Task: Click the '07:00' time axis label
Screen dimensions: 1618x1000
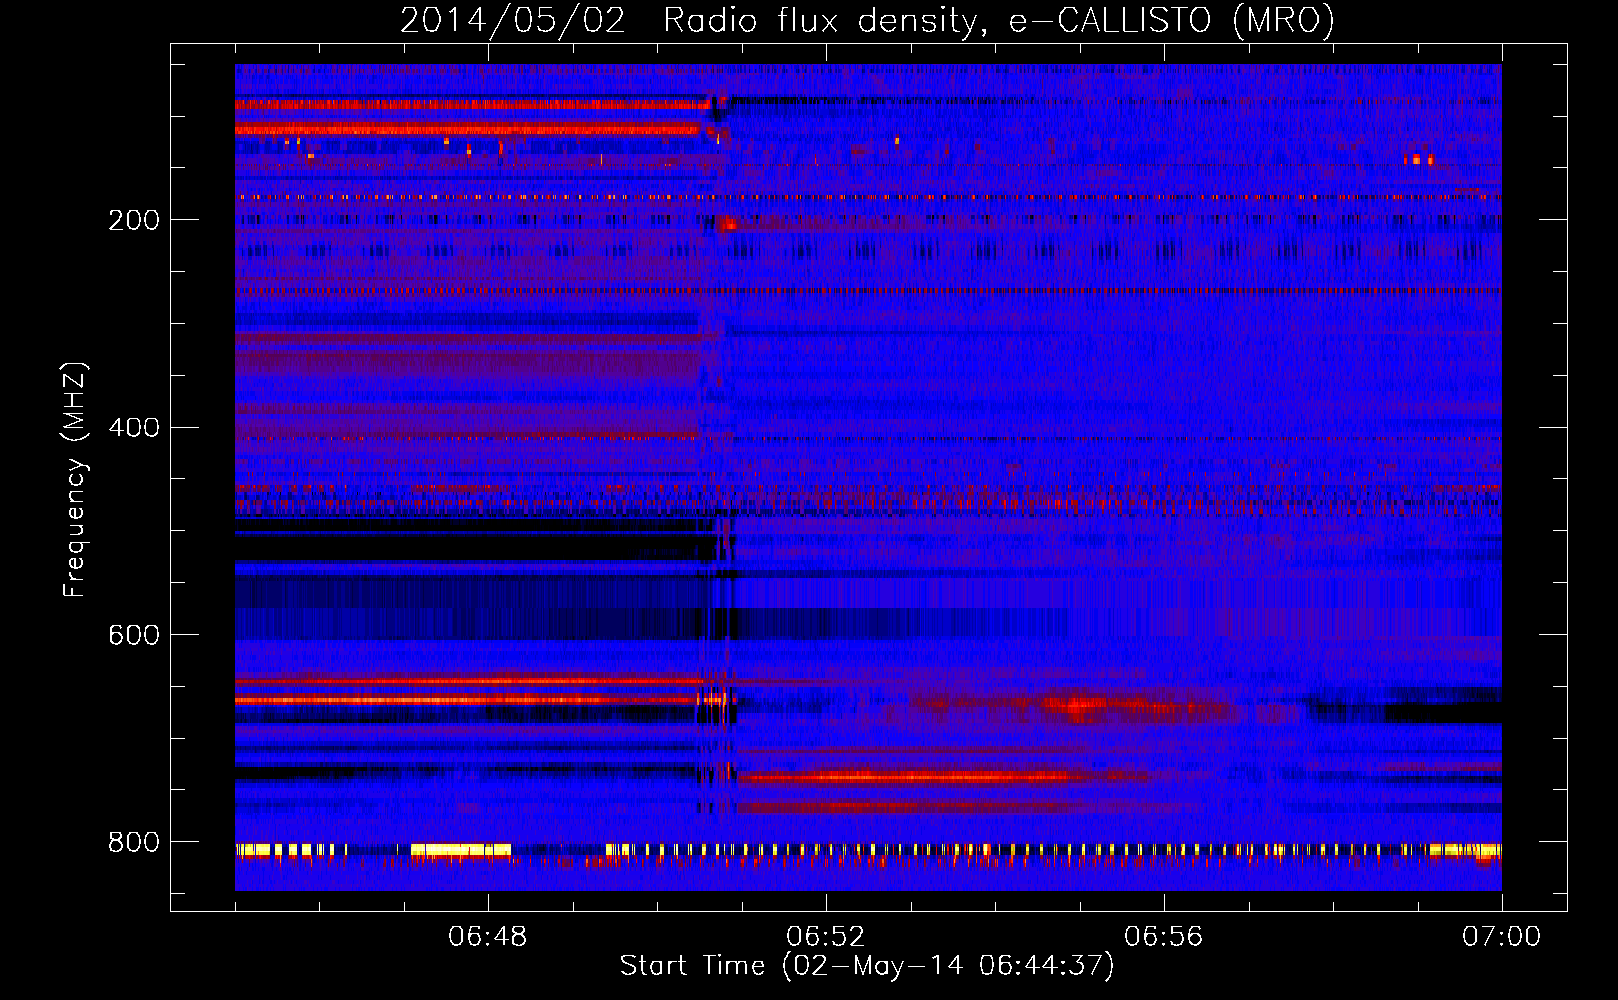Action: (1502, 937)
